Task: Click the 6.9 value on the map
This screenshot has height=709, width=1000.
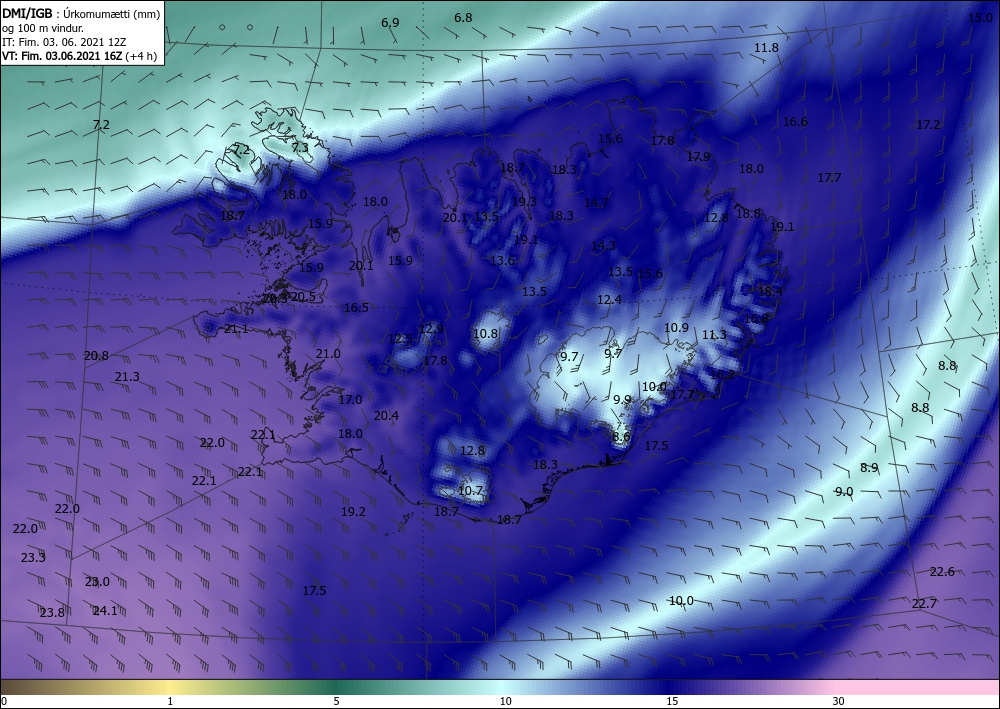Action: (x=390, y=23)
